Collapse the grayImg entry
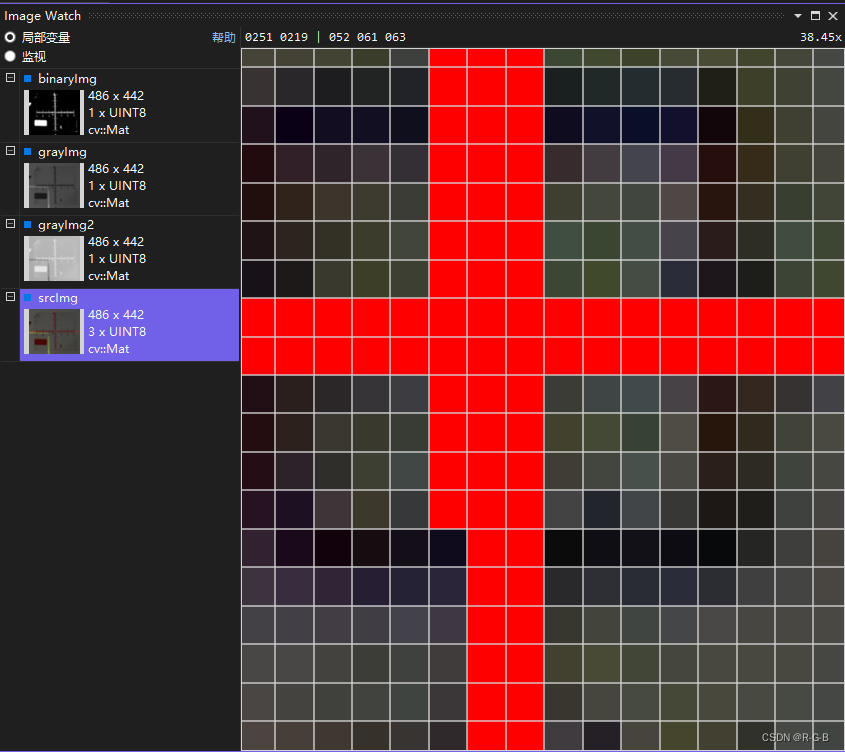 [10, 150]
